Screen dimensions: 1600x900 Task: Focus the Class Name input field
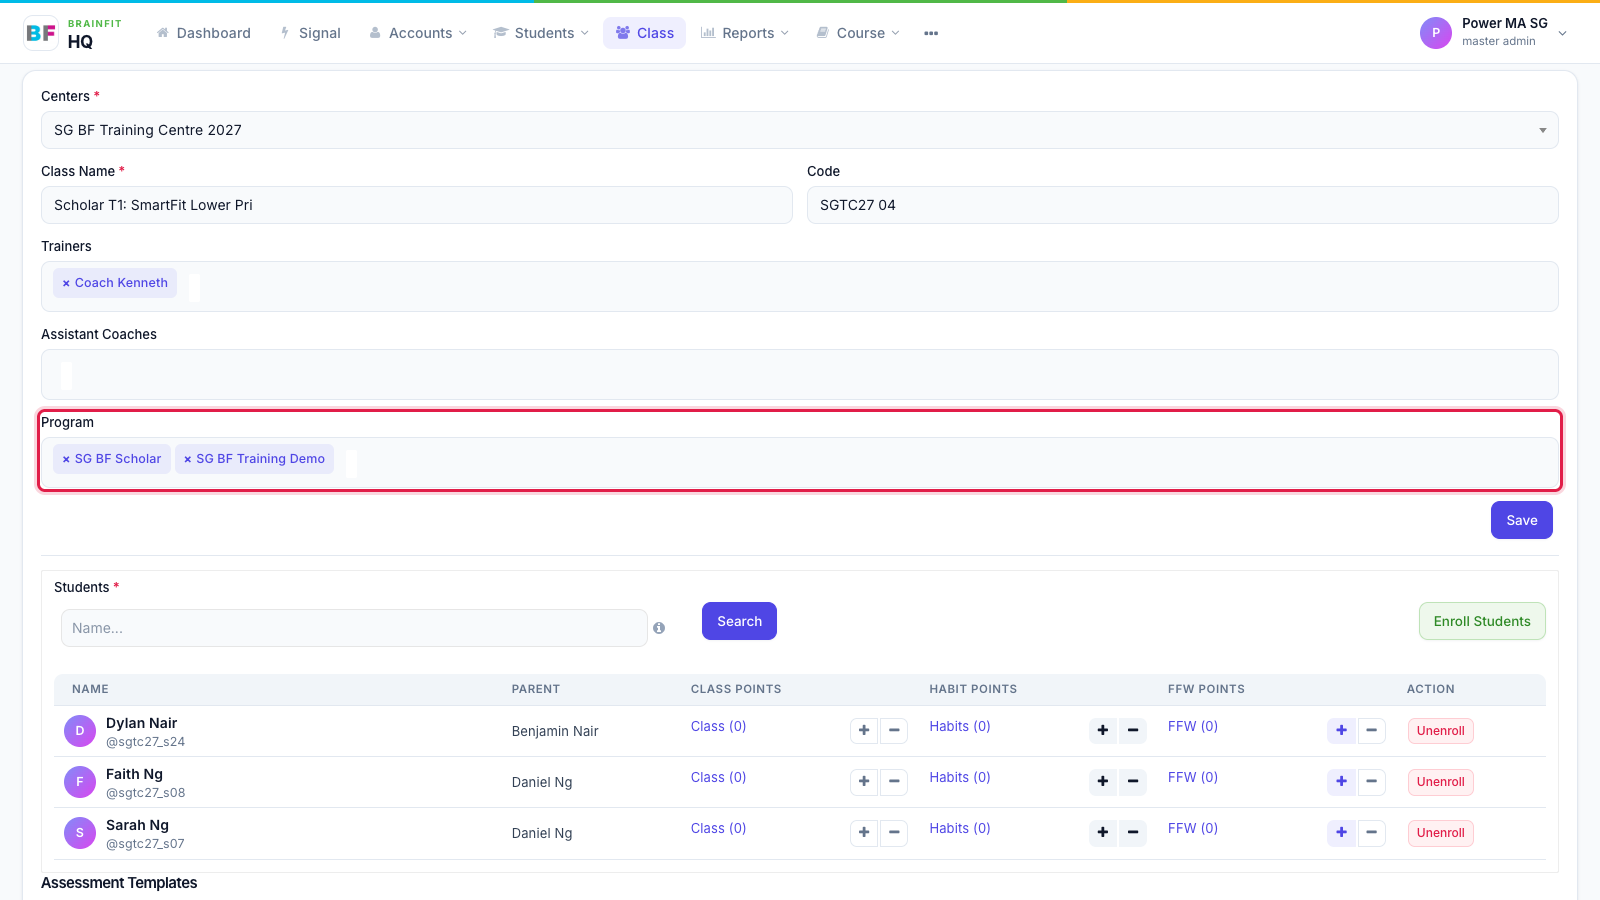tap(417, 205)
